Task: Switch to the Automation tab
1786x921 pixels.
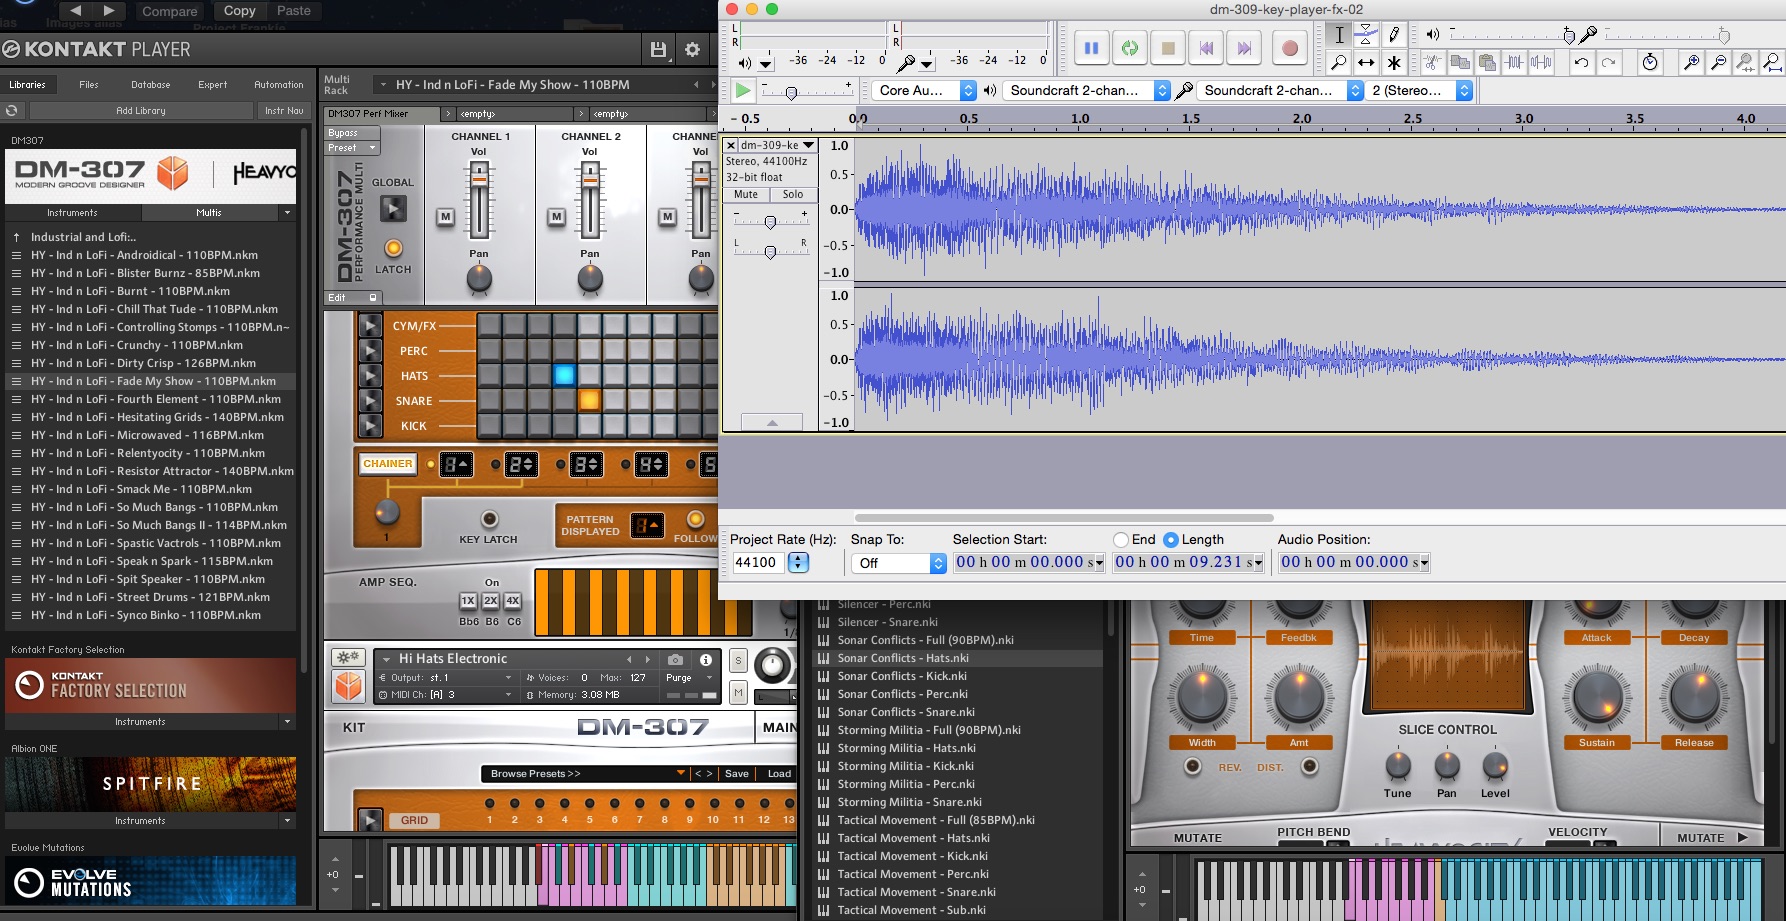Action: pyautogui.click(x=279, y=85)
